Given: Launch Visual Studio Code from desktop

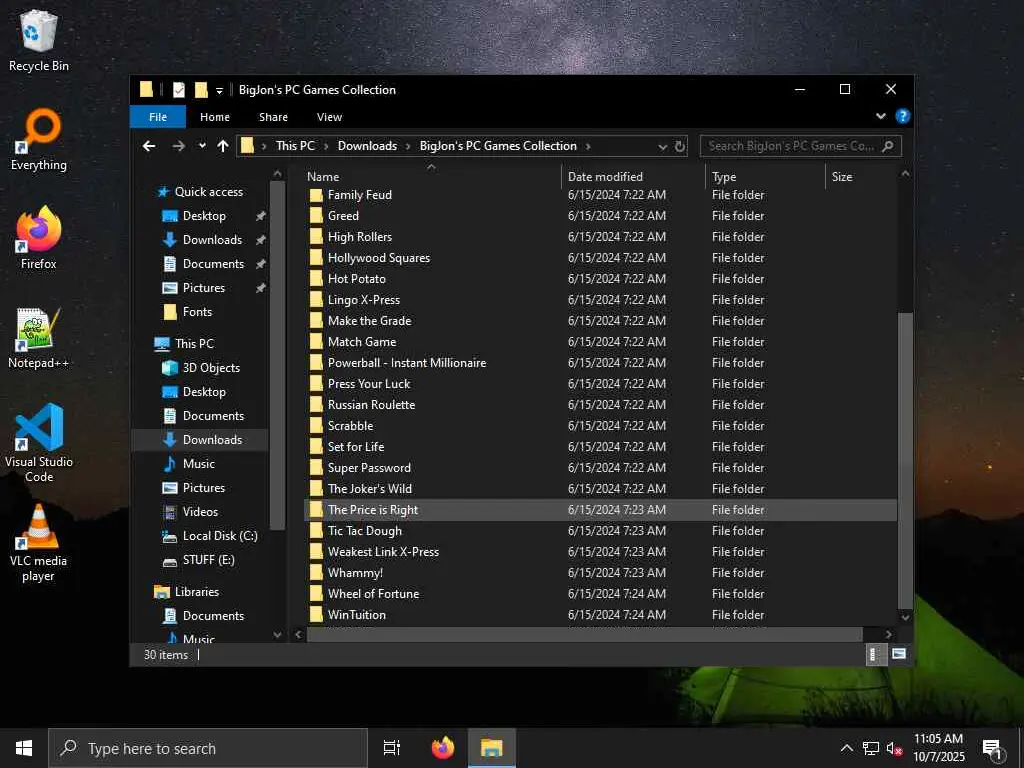Looking at the screenshot, I should [x=39, y=443].
